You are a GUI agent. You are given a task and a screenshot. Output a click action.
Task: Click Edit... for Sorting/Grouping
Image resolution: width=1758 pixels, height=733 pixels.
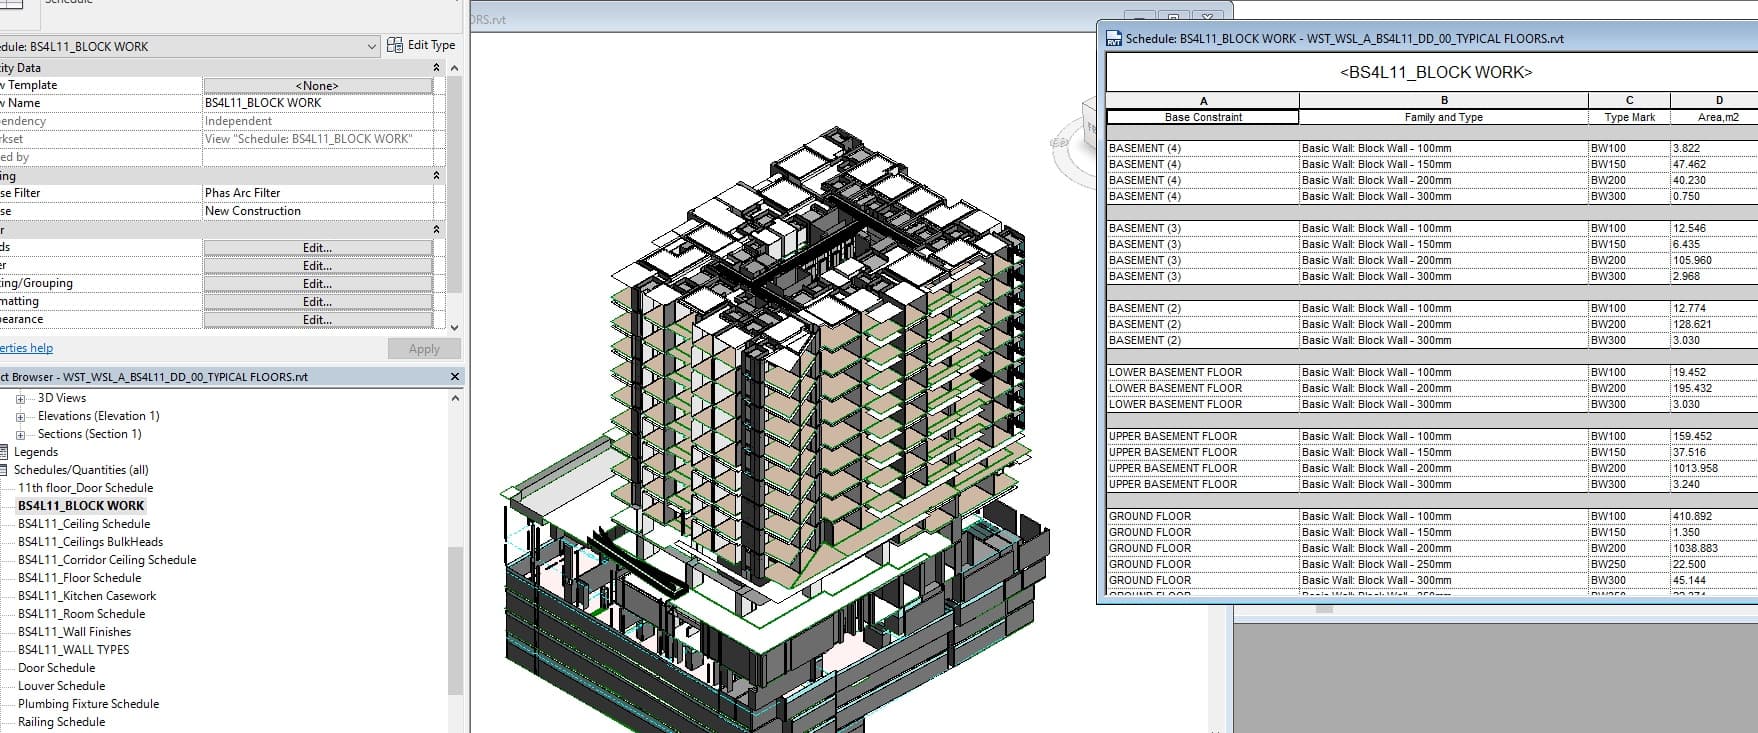(x=317, y=284)
